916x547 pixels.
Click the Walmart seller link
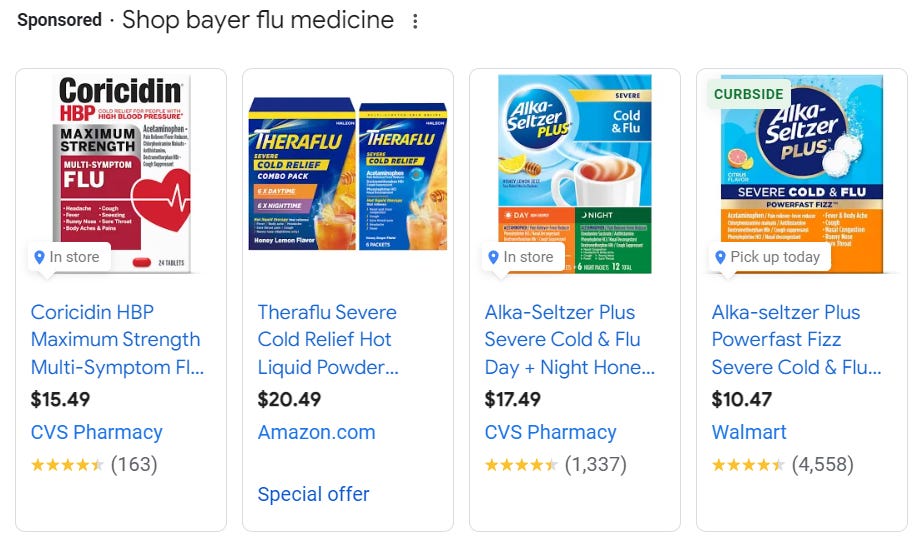point(749,433)
